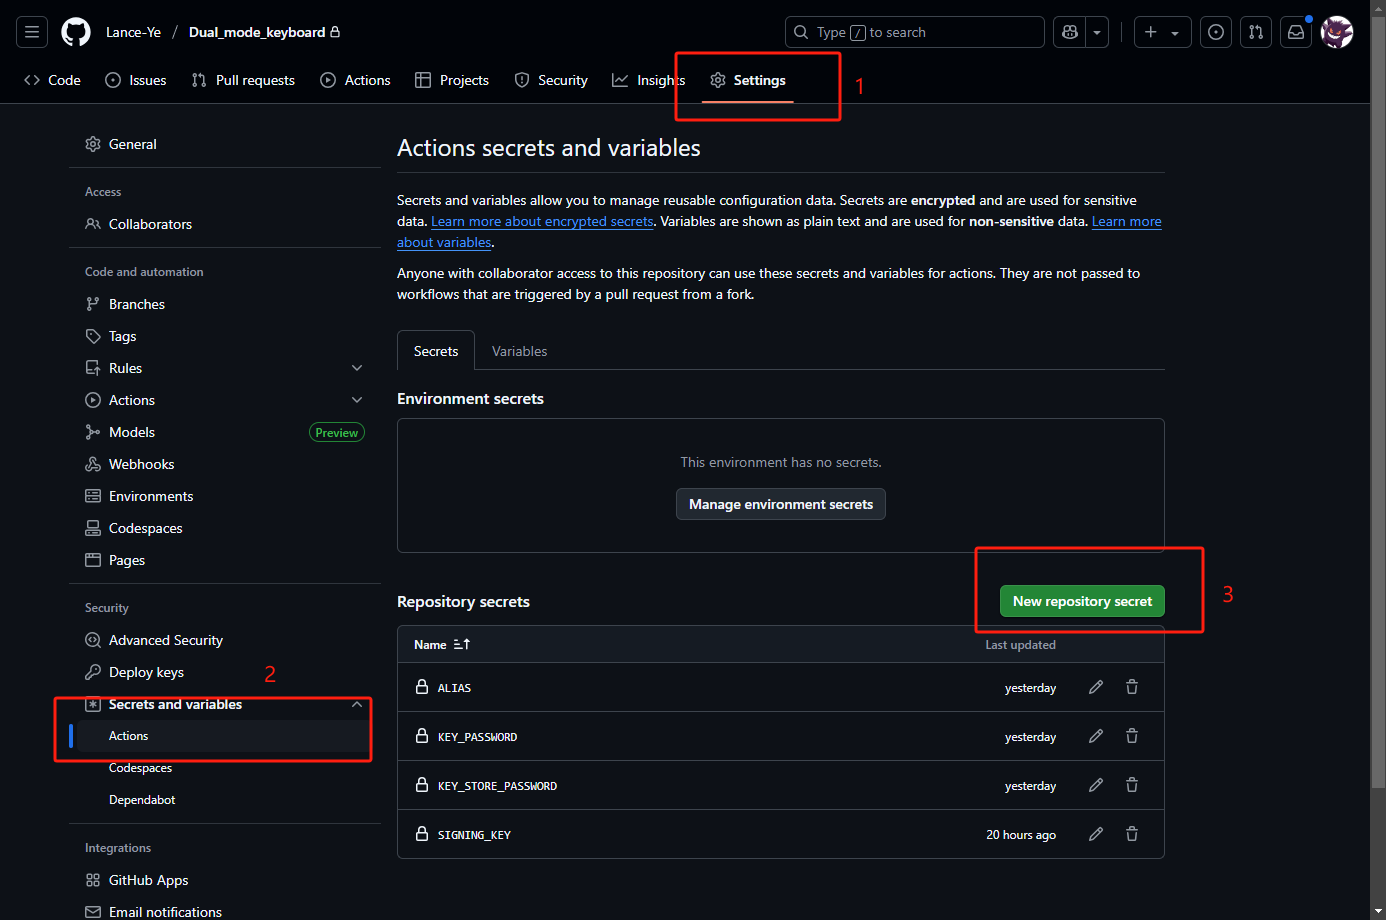This screenshot has height=920, width=1386.
Task: Click the GitHub Octocat home logo
Action: pos(75,31)
